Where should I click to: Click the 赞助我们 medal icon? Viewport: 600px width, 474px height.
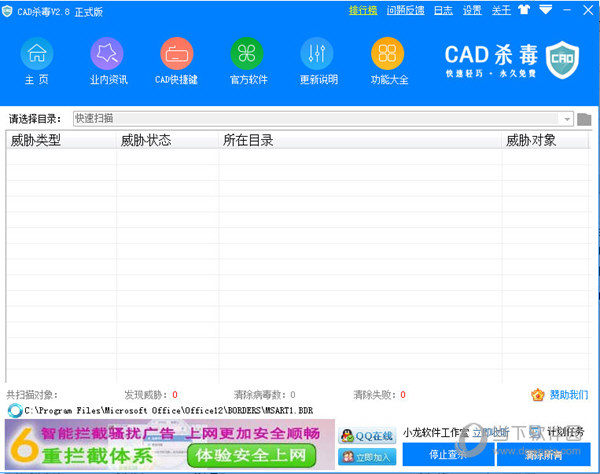tap(538, 395)
